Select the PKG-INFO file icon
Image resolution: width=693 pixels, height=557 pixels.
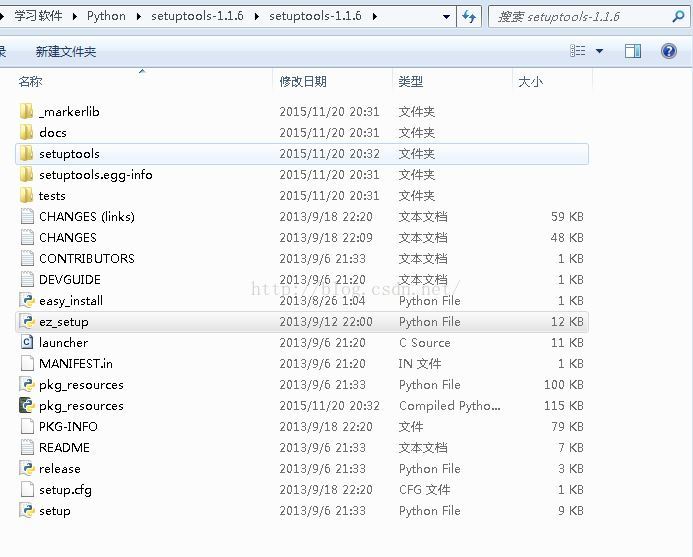click(x=27, y=427)
